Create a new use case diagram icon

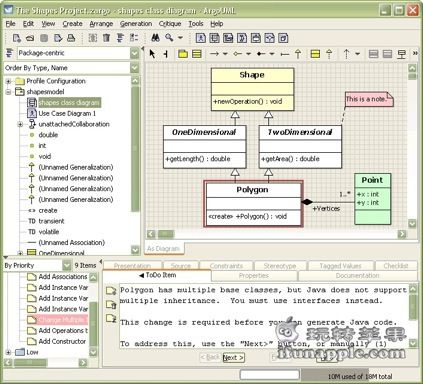point(201,38)
